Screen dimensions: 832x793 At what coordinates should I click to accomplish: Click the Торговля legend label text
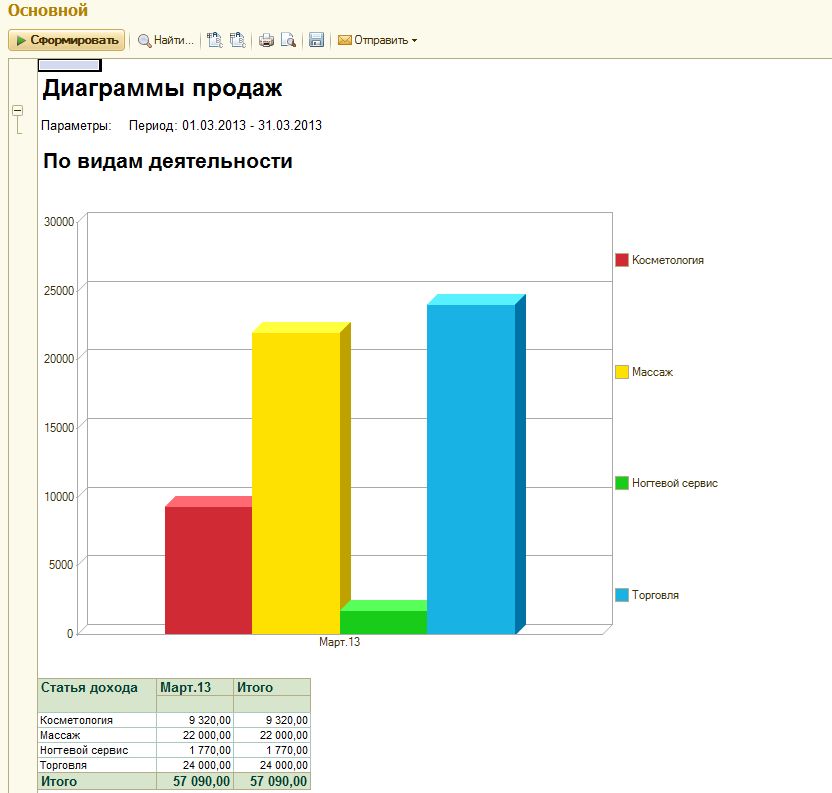[x=655, y=595]
